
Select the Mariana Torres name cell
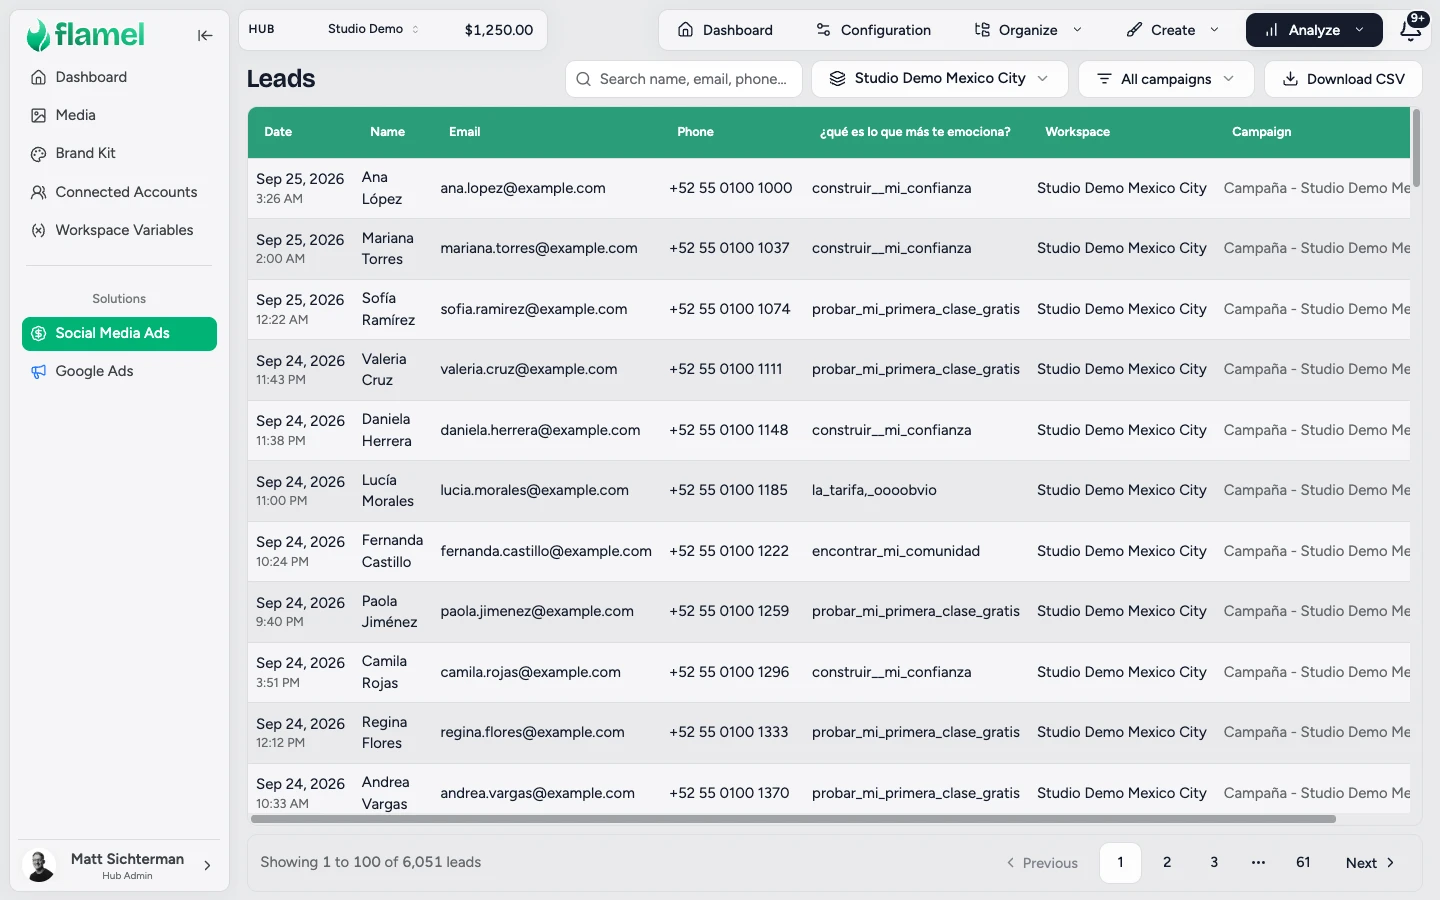[x=388, y=248]
